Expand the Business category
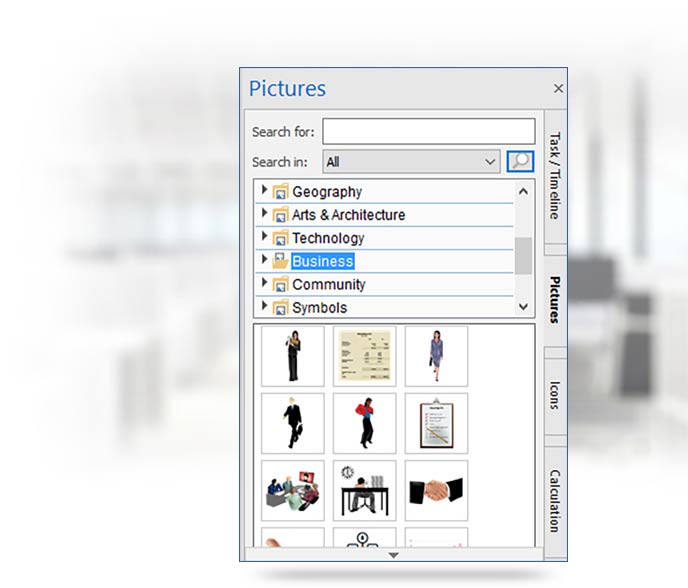Image resolution: width=688 pixels, height=588 pixels. tap(264, 259)
